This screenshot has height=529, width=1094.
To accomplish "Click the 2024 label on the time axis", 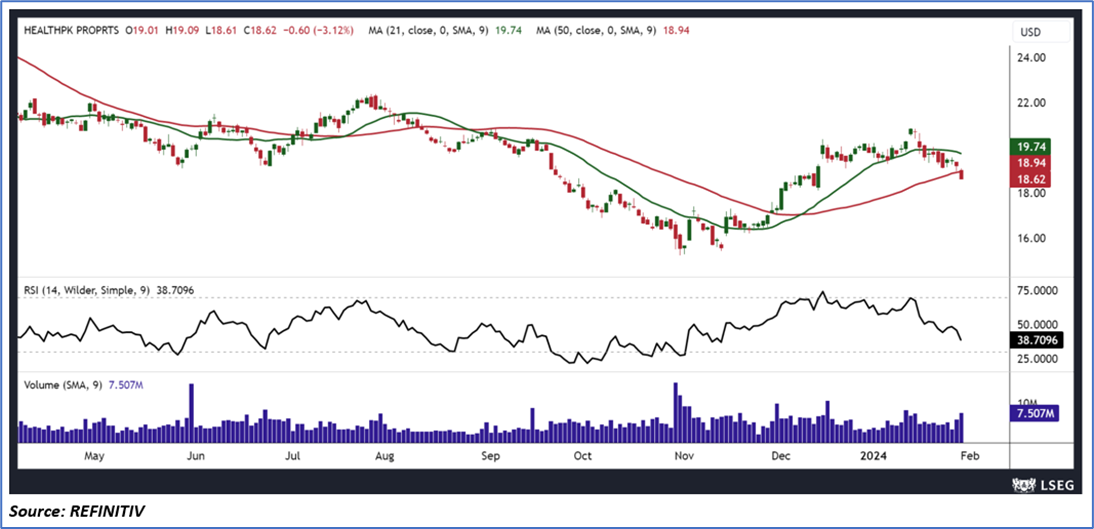I will [873, 456].
